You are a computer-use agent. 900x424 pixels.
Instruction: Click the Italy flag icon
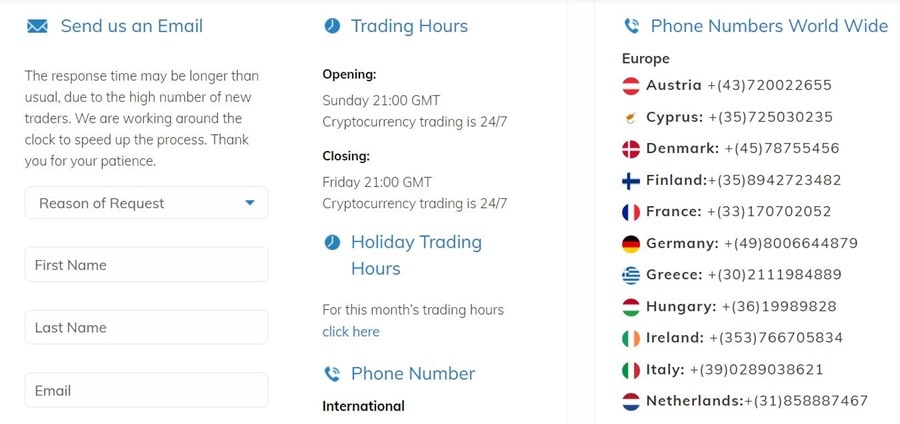coord(631,370)
